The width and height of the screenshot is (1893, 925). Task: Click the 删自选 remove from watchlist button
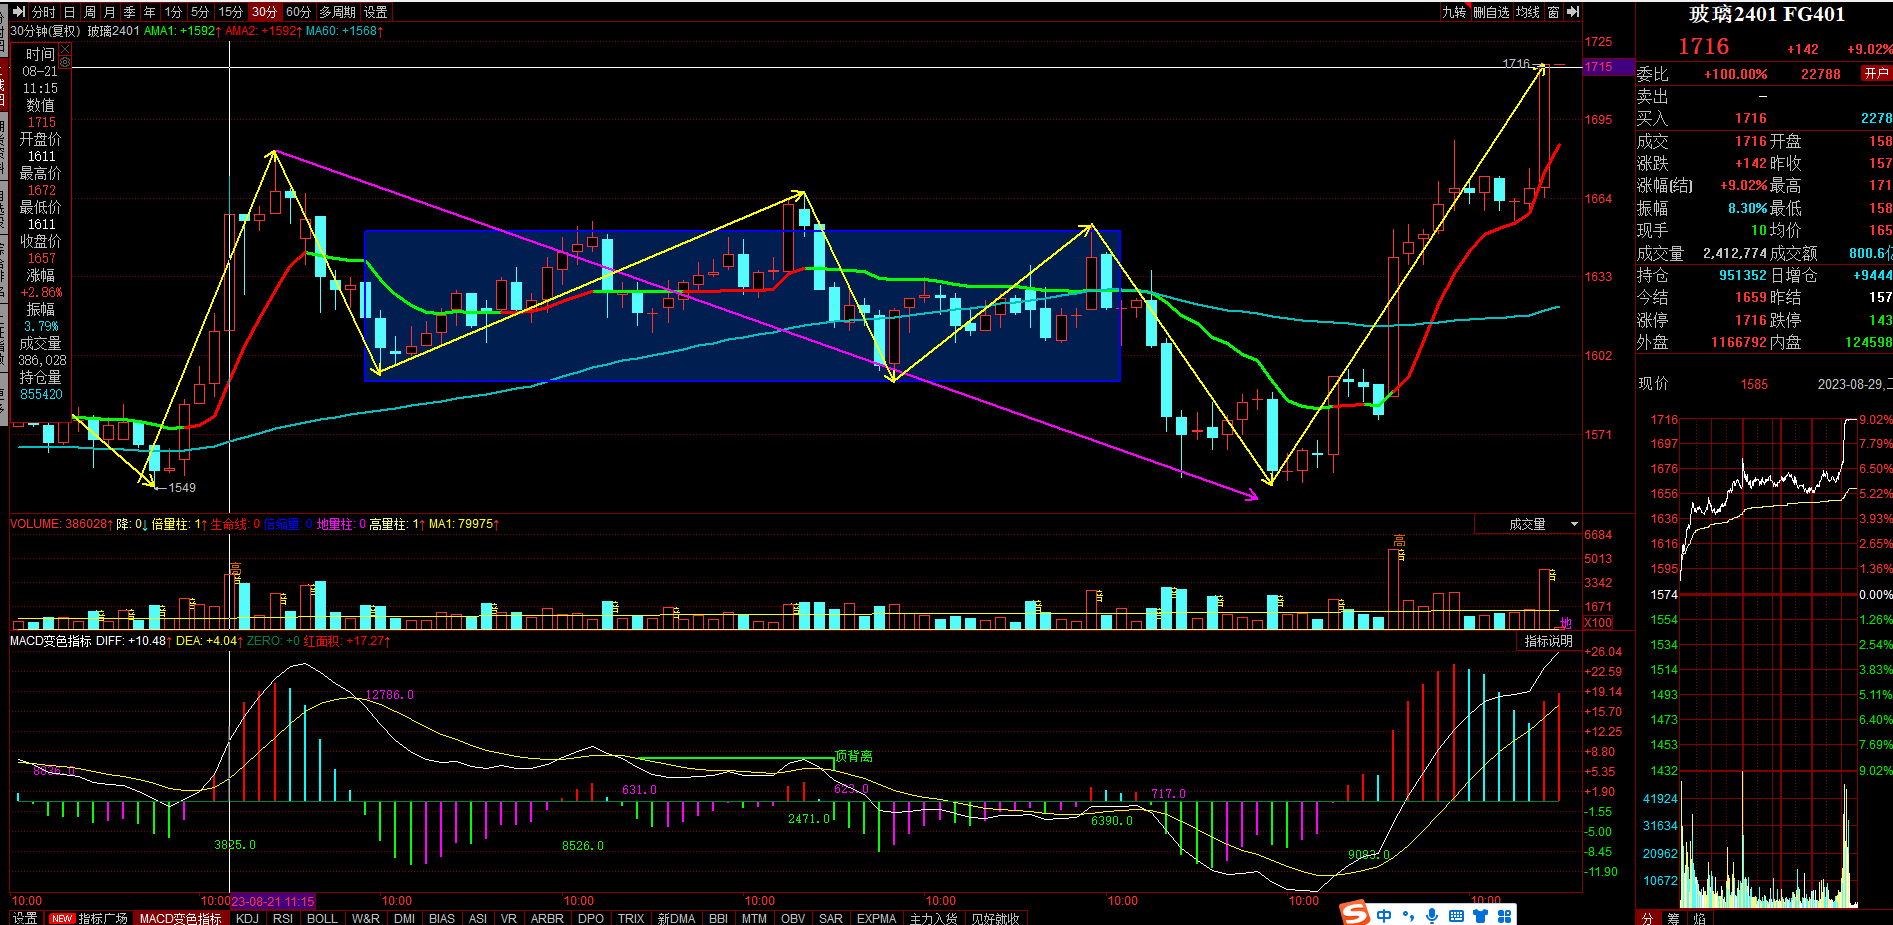[1490, 12]
